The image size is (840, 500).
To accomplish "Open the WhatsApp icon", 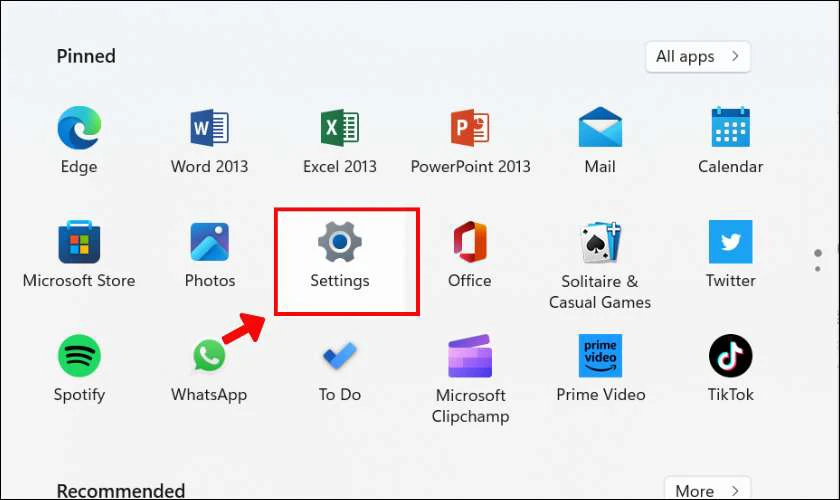I will tap(209, 355).
